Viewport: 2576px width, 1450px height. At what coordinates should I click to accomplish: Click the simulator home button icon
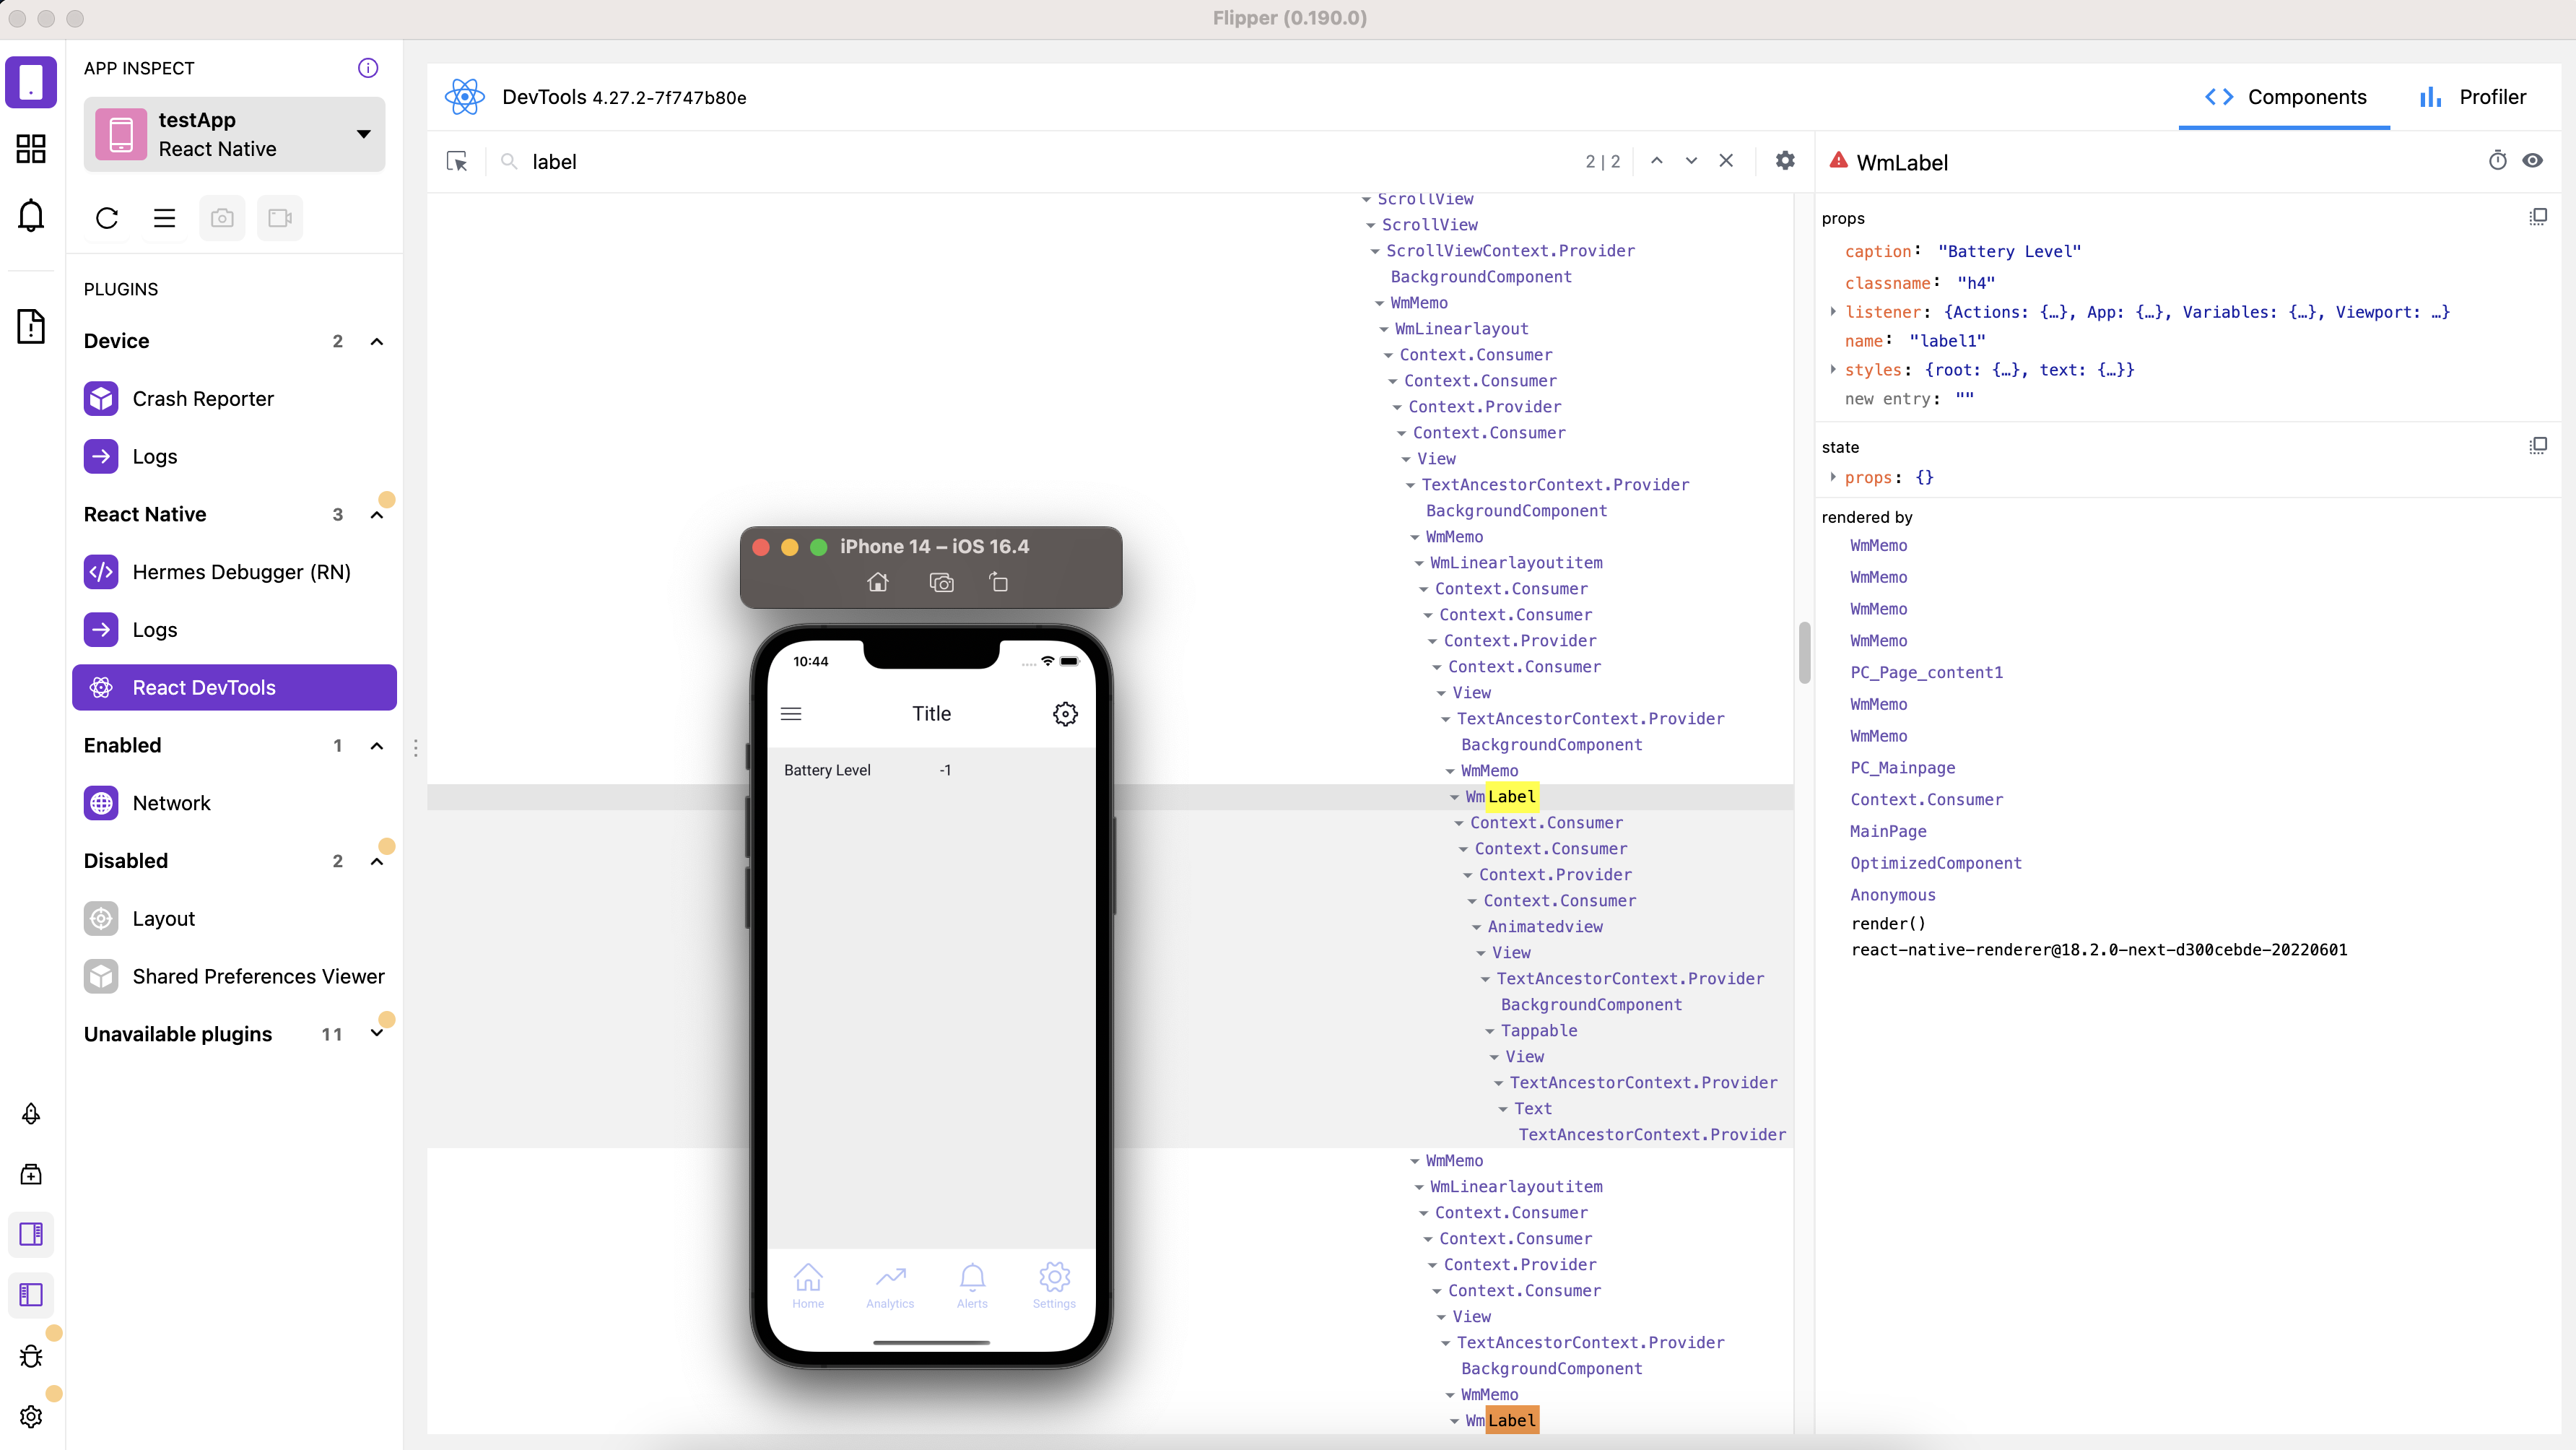[x=877, y=582]
